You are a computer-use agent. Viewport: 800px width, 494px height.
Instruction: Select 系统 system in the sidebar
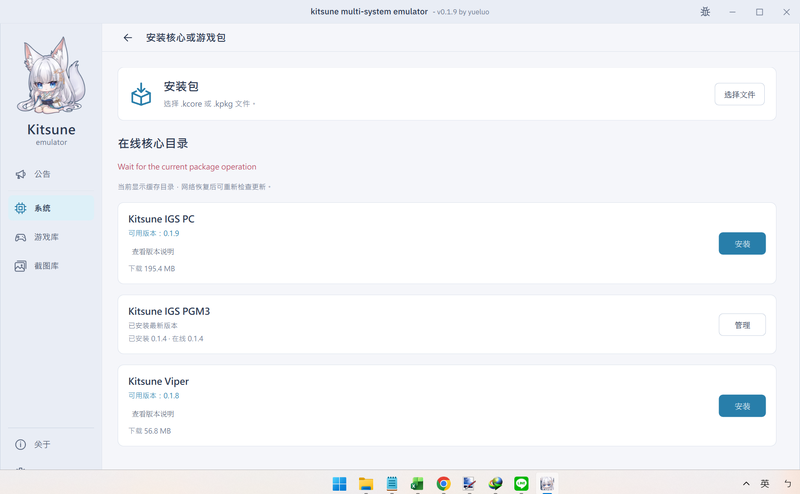pos(51,208)
